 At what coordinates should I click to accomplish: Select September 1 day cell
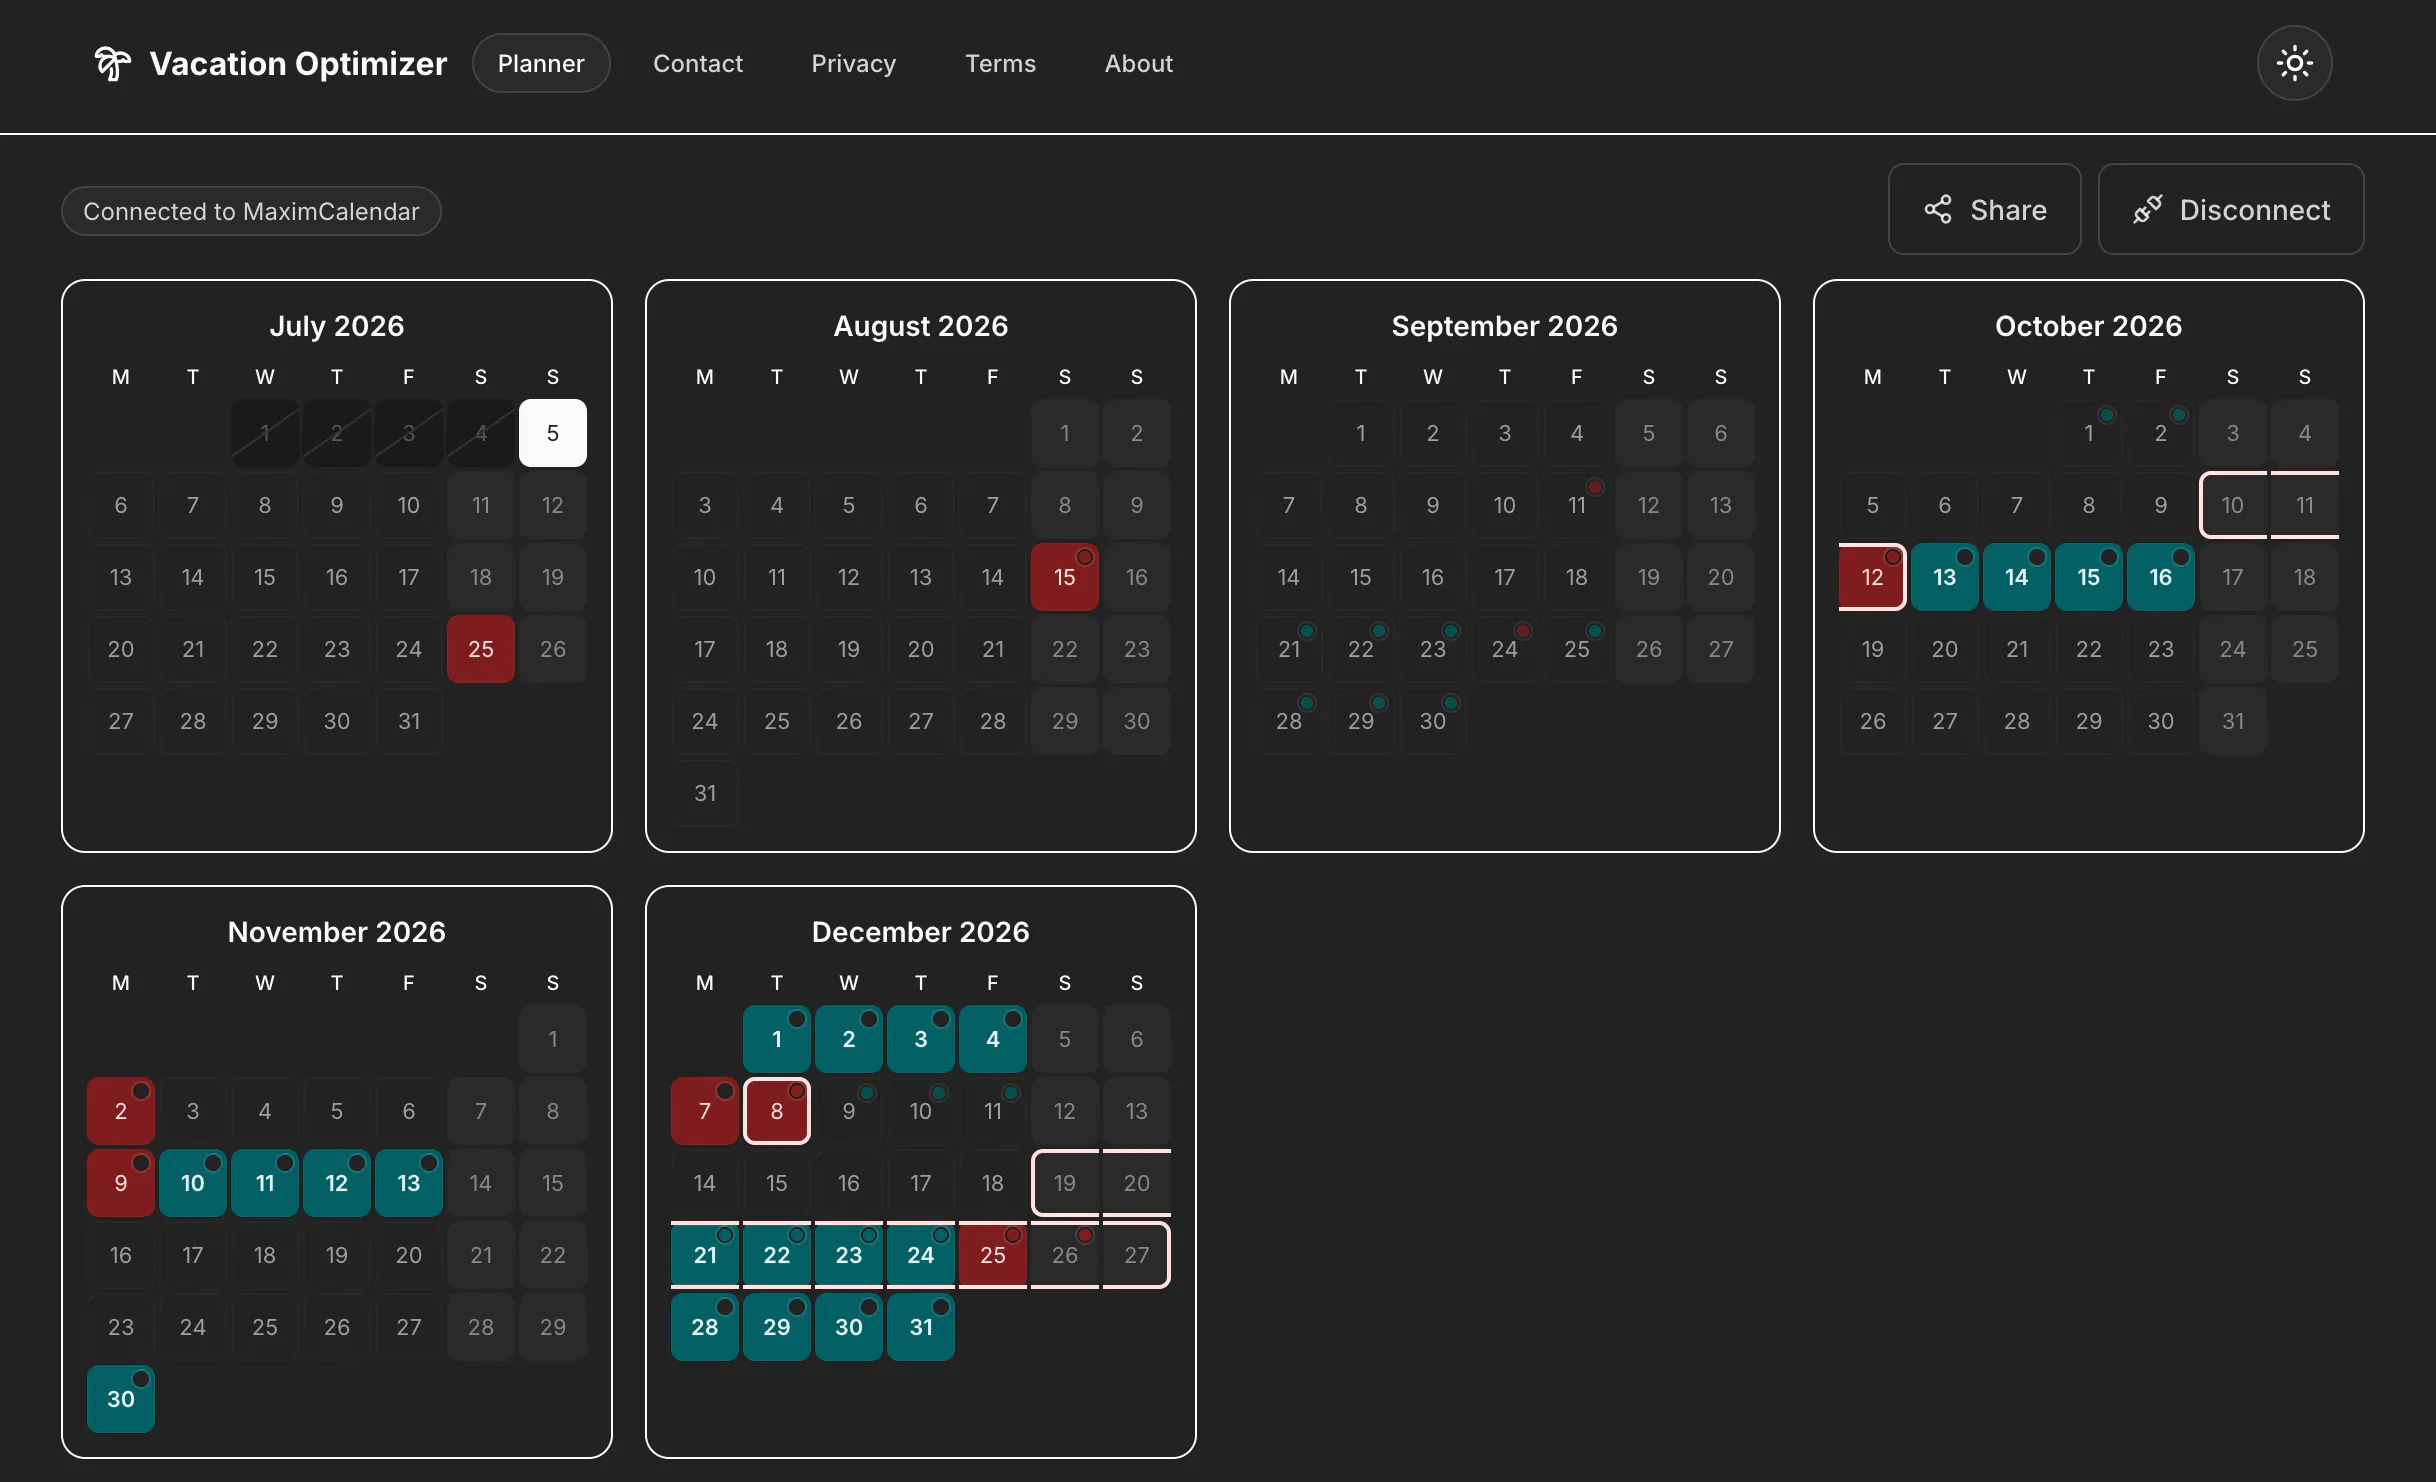coord(1361,433)
